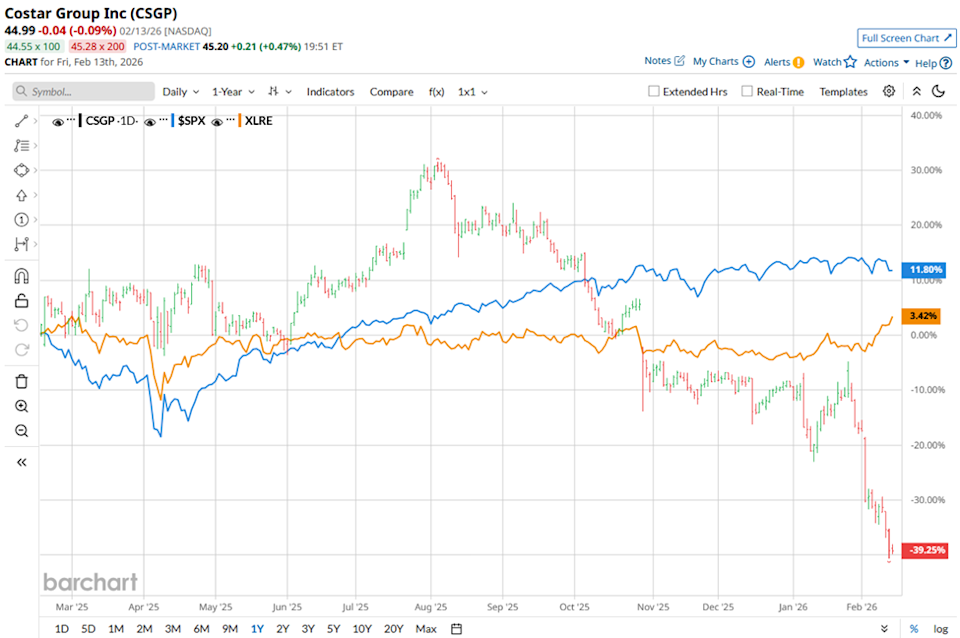Enable the Real-Time checkbox
Screen dimensions: 960x638
click(x=746, y=91)
